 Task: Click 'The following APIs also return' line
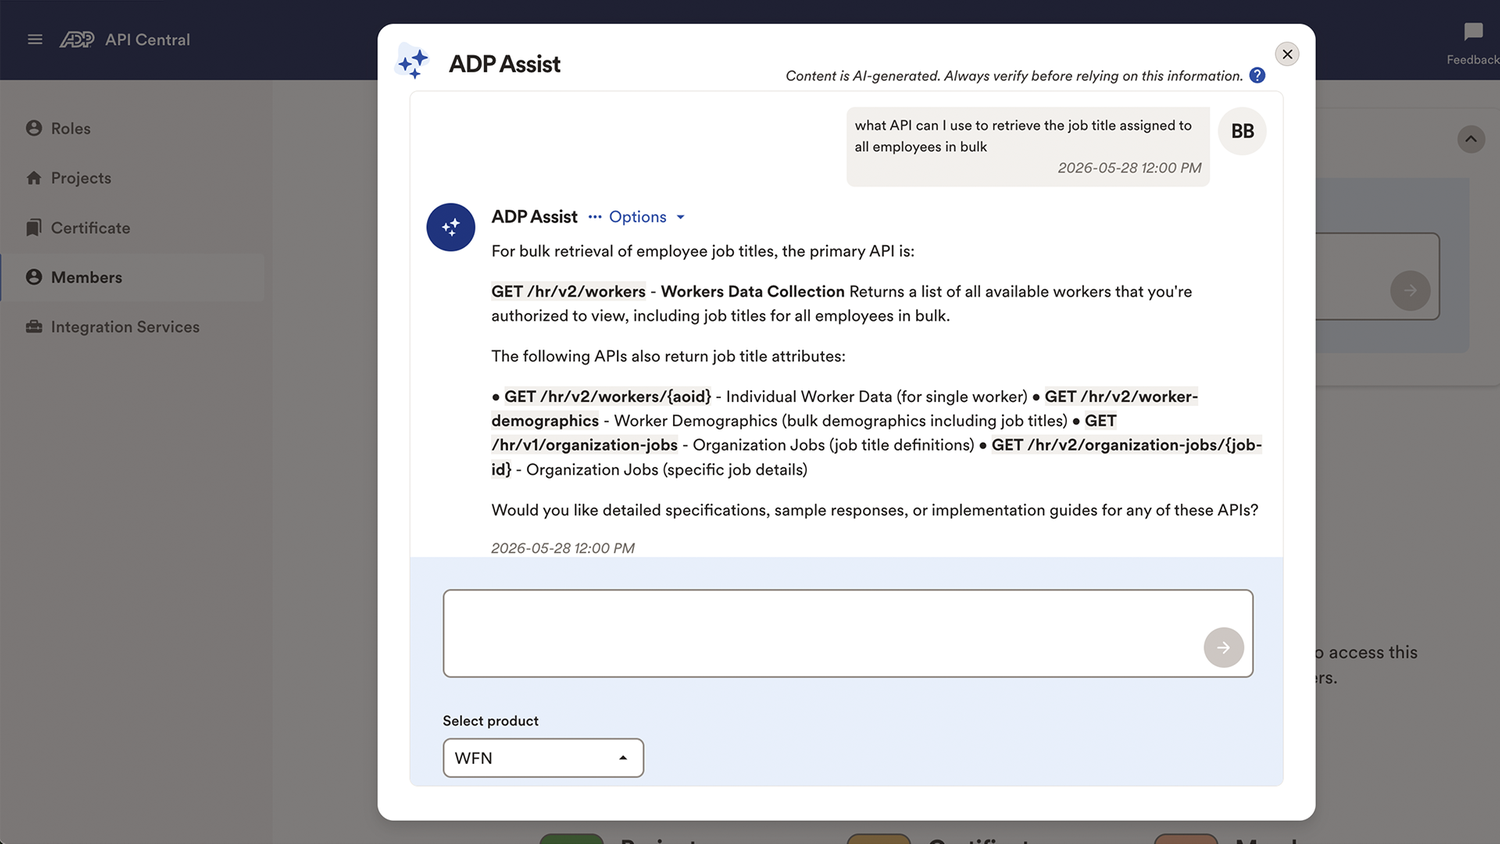point(668,356)
